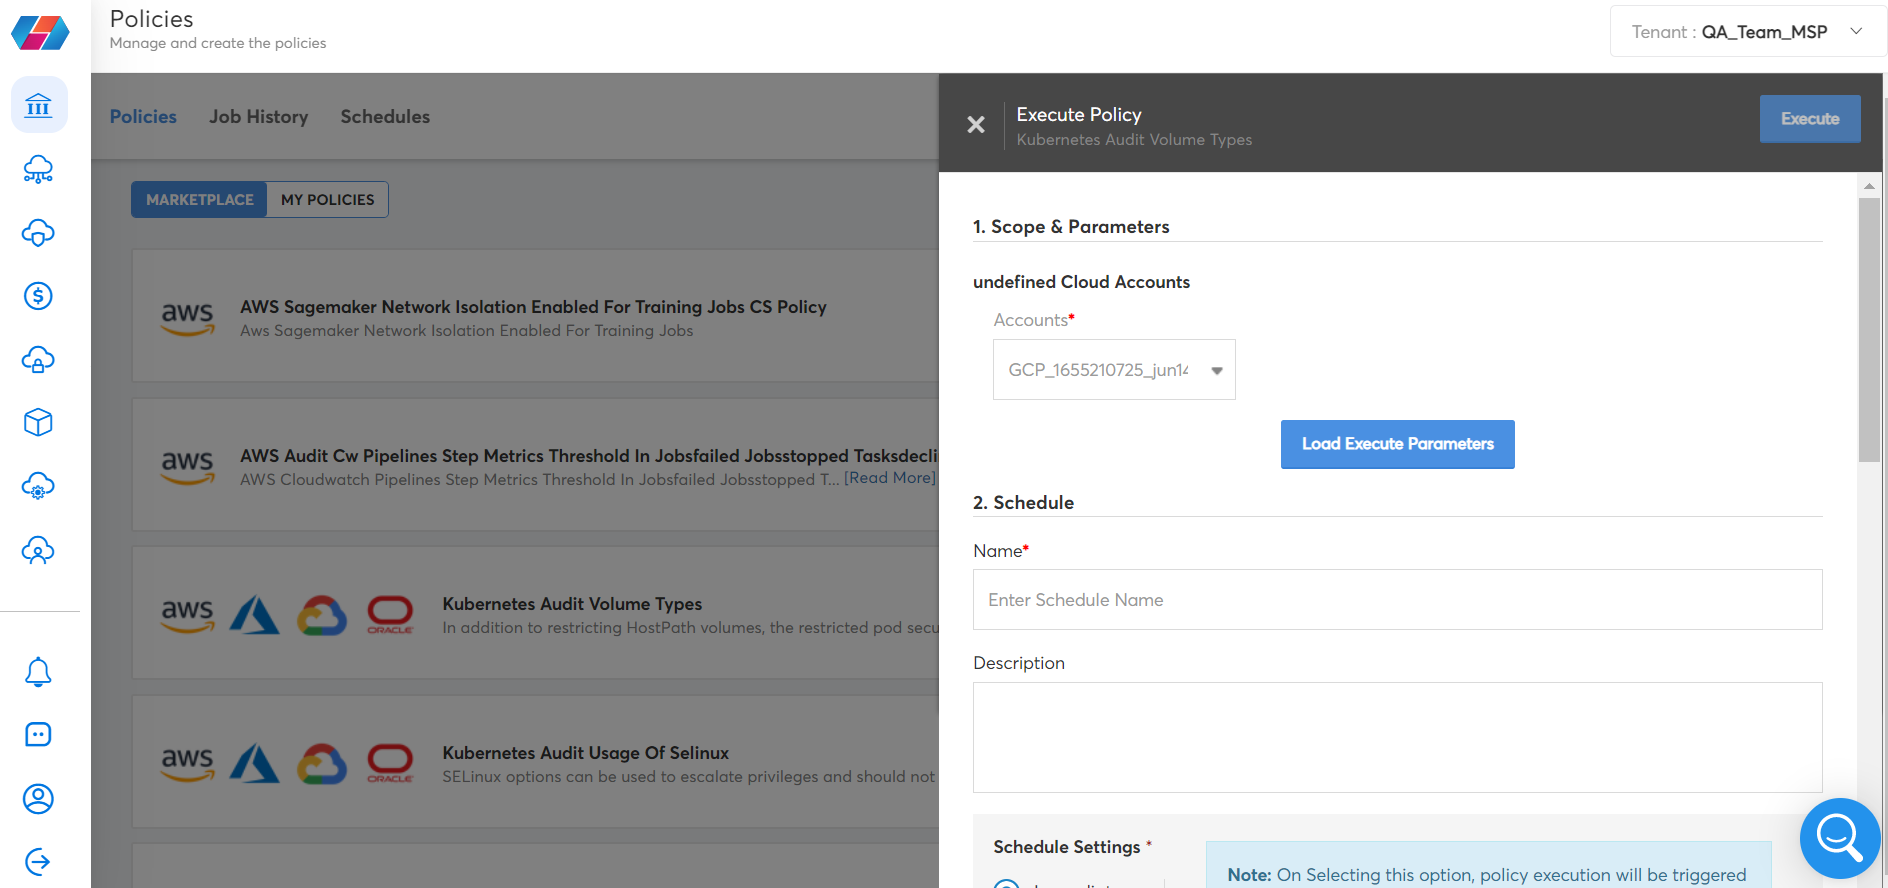
Task: Switch to the Job History tab
Action: pos(259,117)
